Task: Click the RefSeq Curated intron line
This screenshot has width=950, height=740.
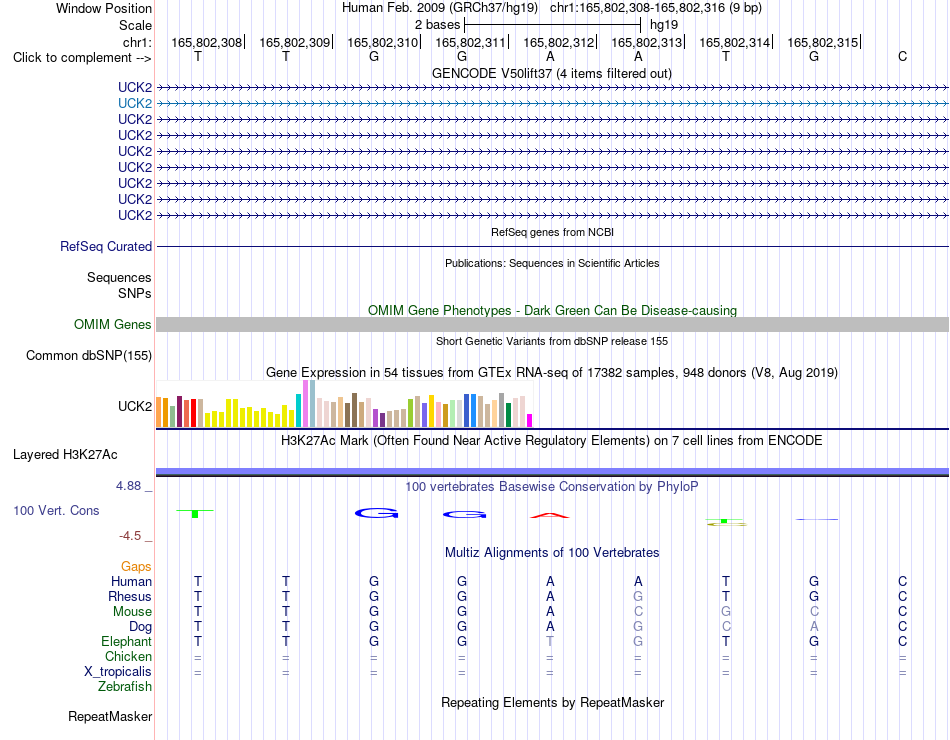Action: [552, 247]
